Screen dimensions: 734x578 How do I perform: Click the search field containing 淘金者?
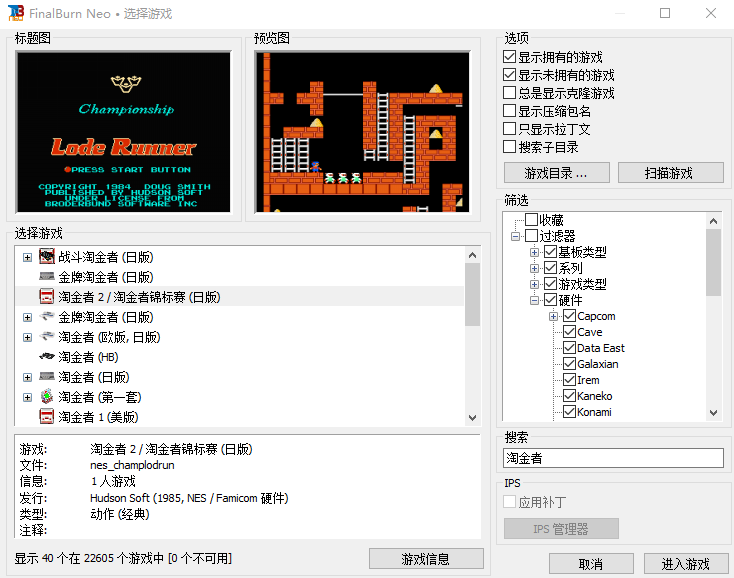[613, 458]
